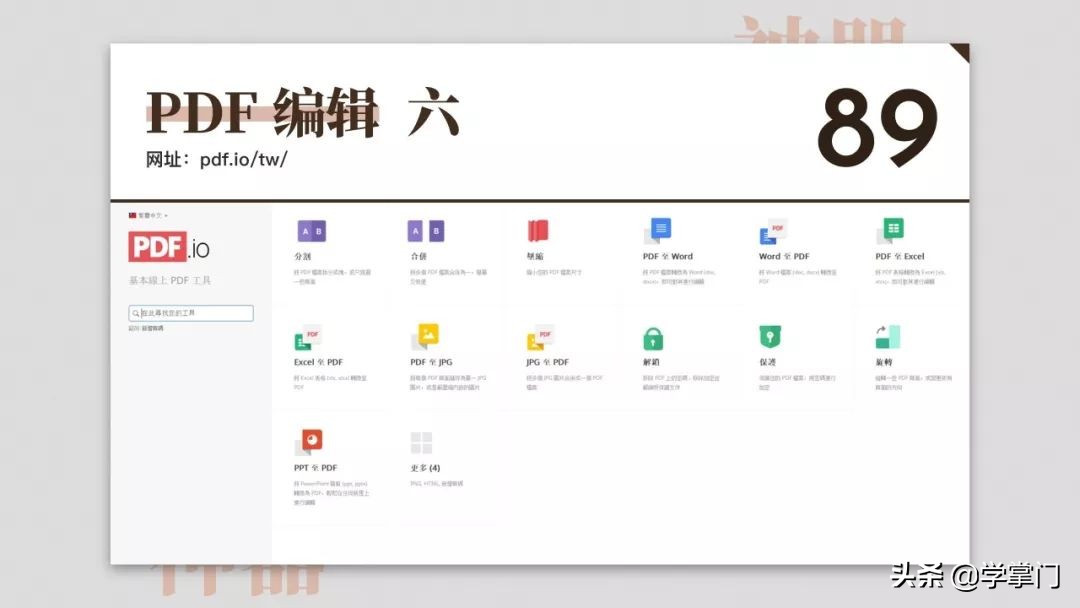Click the 基本線上 PDF 工具 heading link
Image resolution: width=1080 pixels, height=608 pixels.
point(168,280)
